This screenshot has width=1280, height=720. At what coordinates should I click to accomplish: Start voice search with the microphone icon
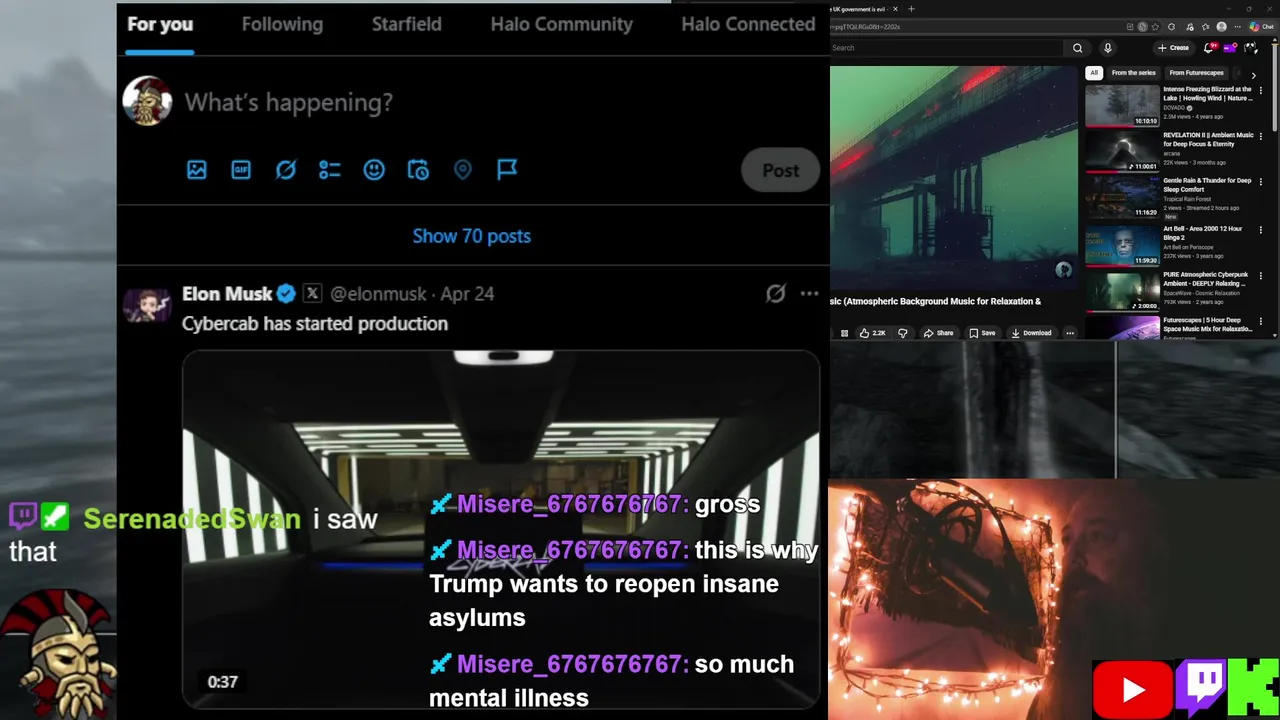point(1108,48)
